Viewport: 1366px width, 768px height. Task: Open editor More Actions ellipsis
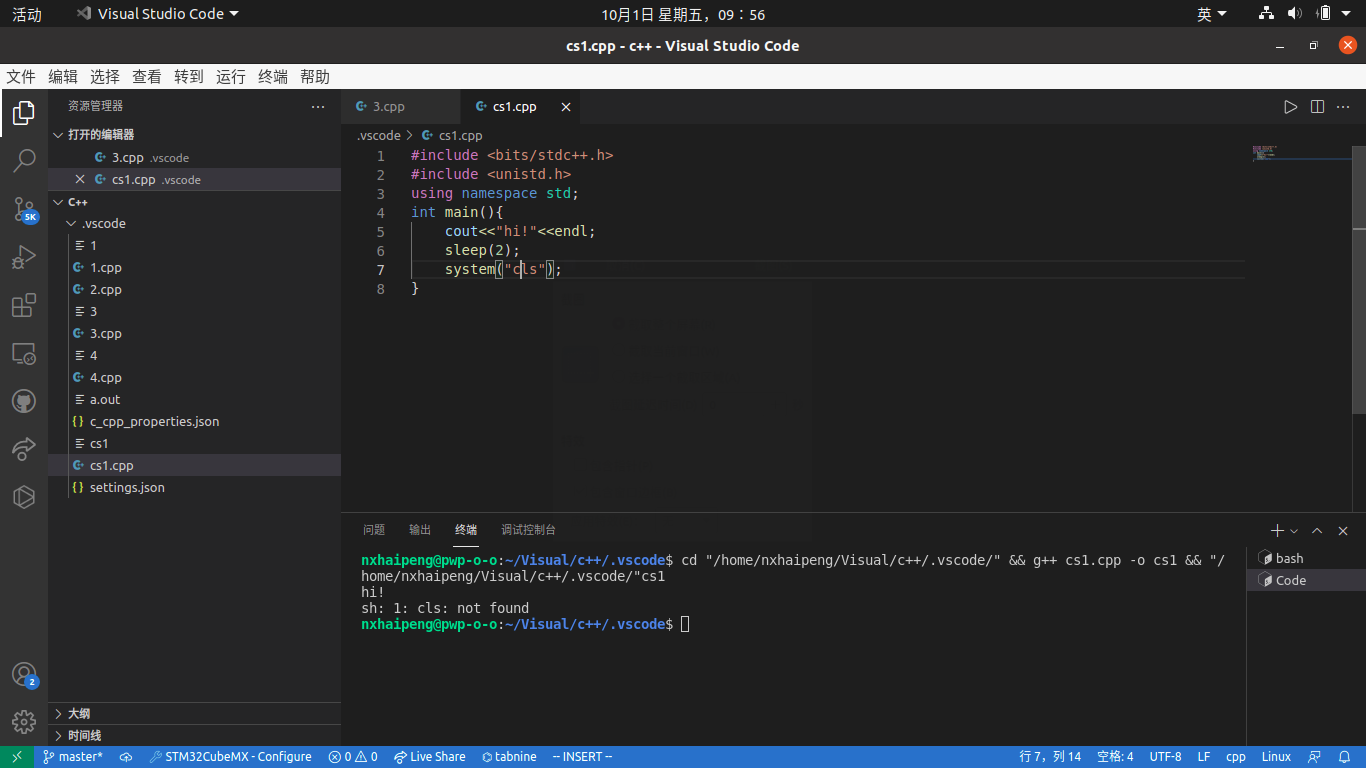coord(1344,107)
